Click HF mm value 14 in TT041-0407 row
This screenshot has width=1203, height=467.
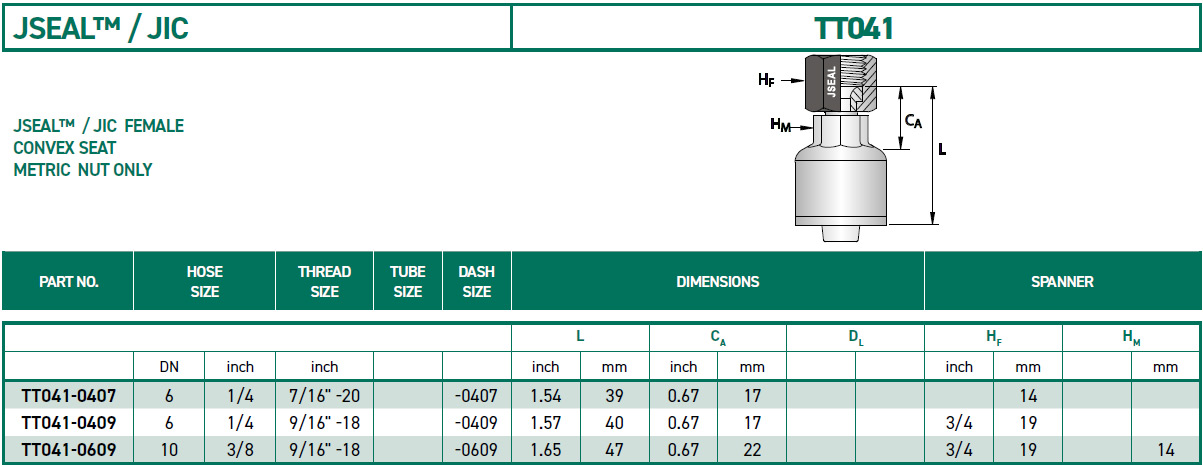click(1028, 396)
